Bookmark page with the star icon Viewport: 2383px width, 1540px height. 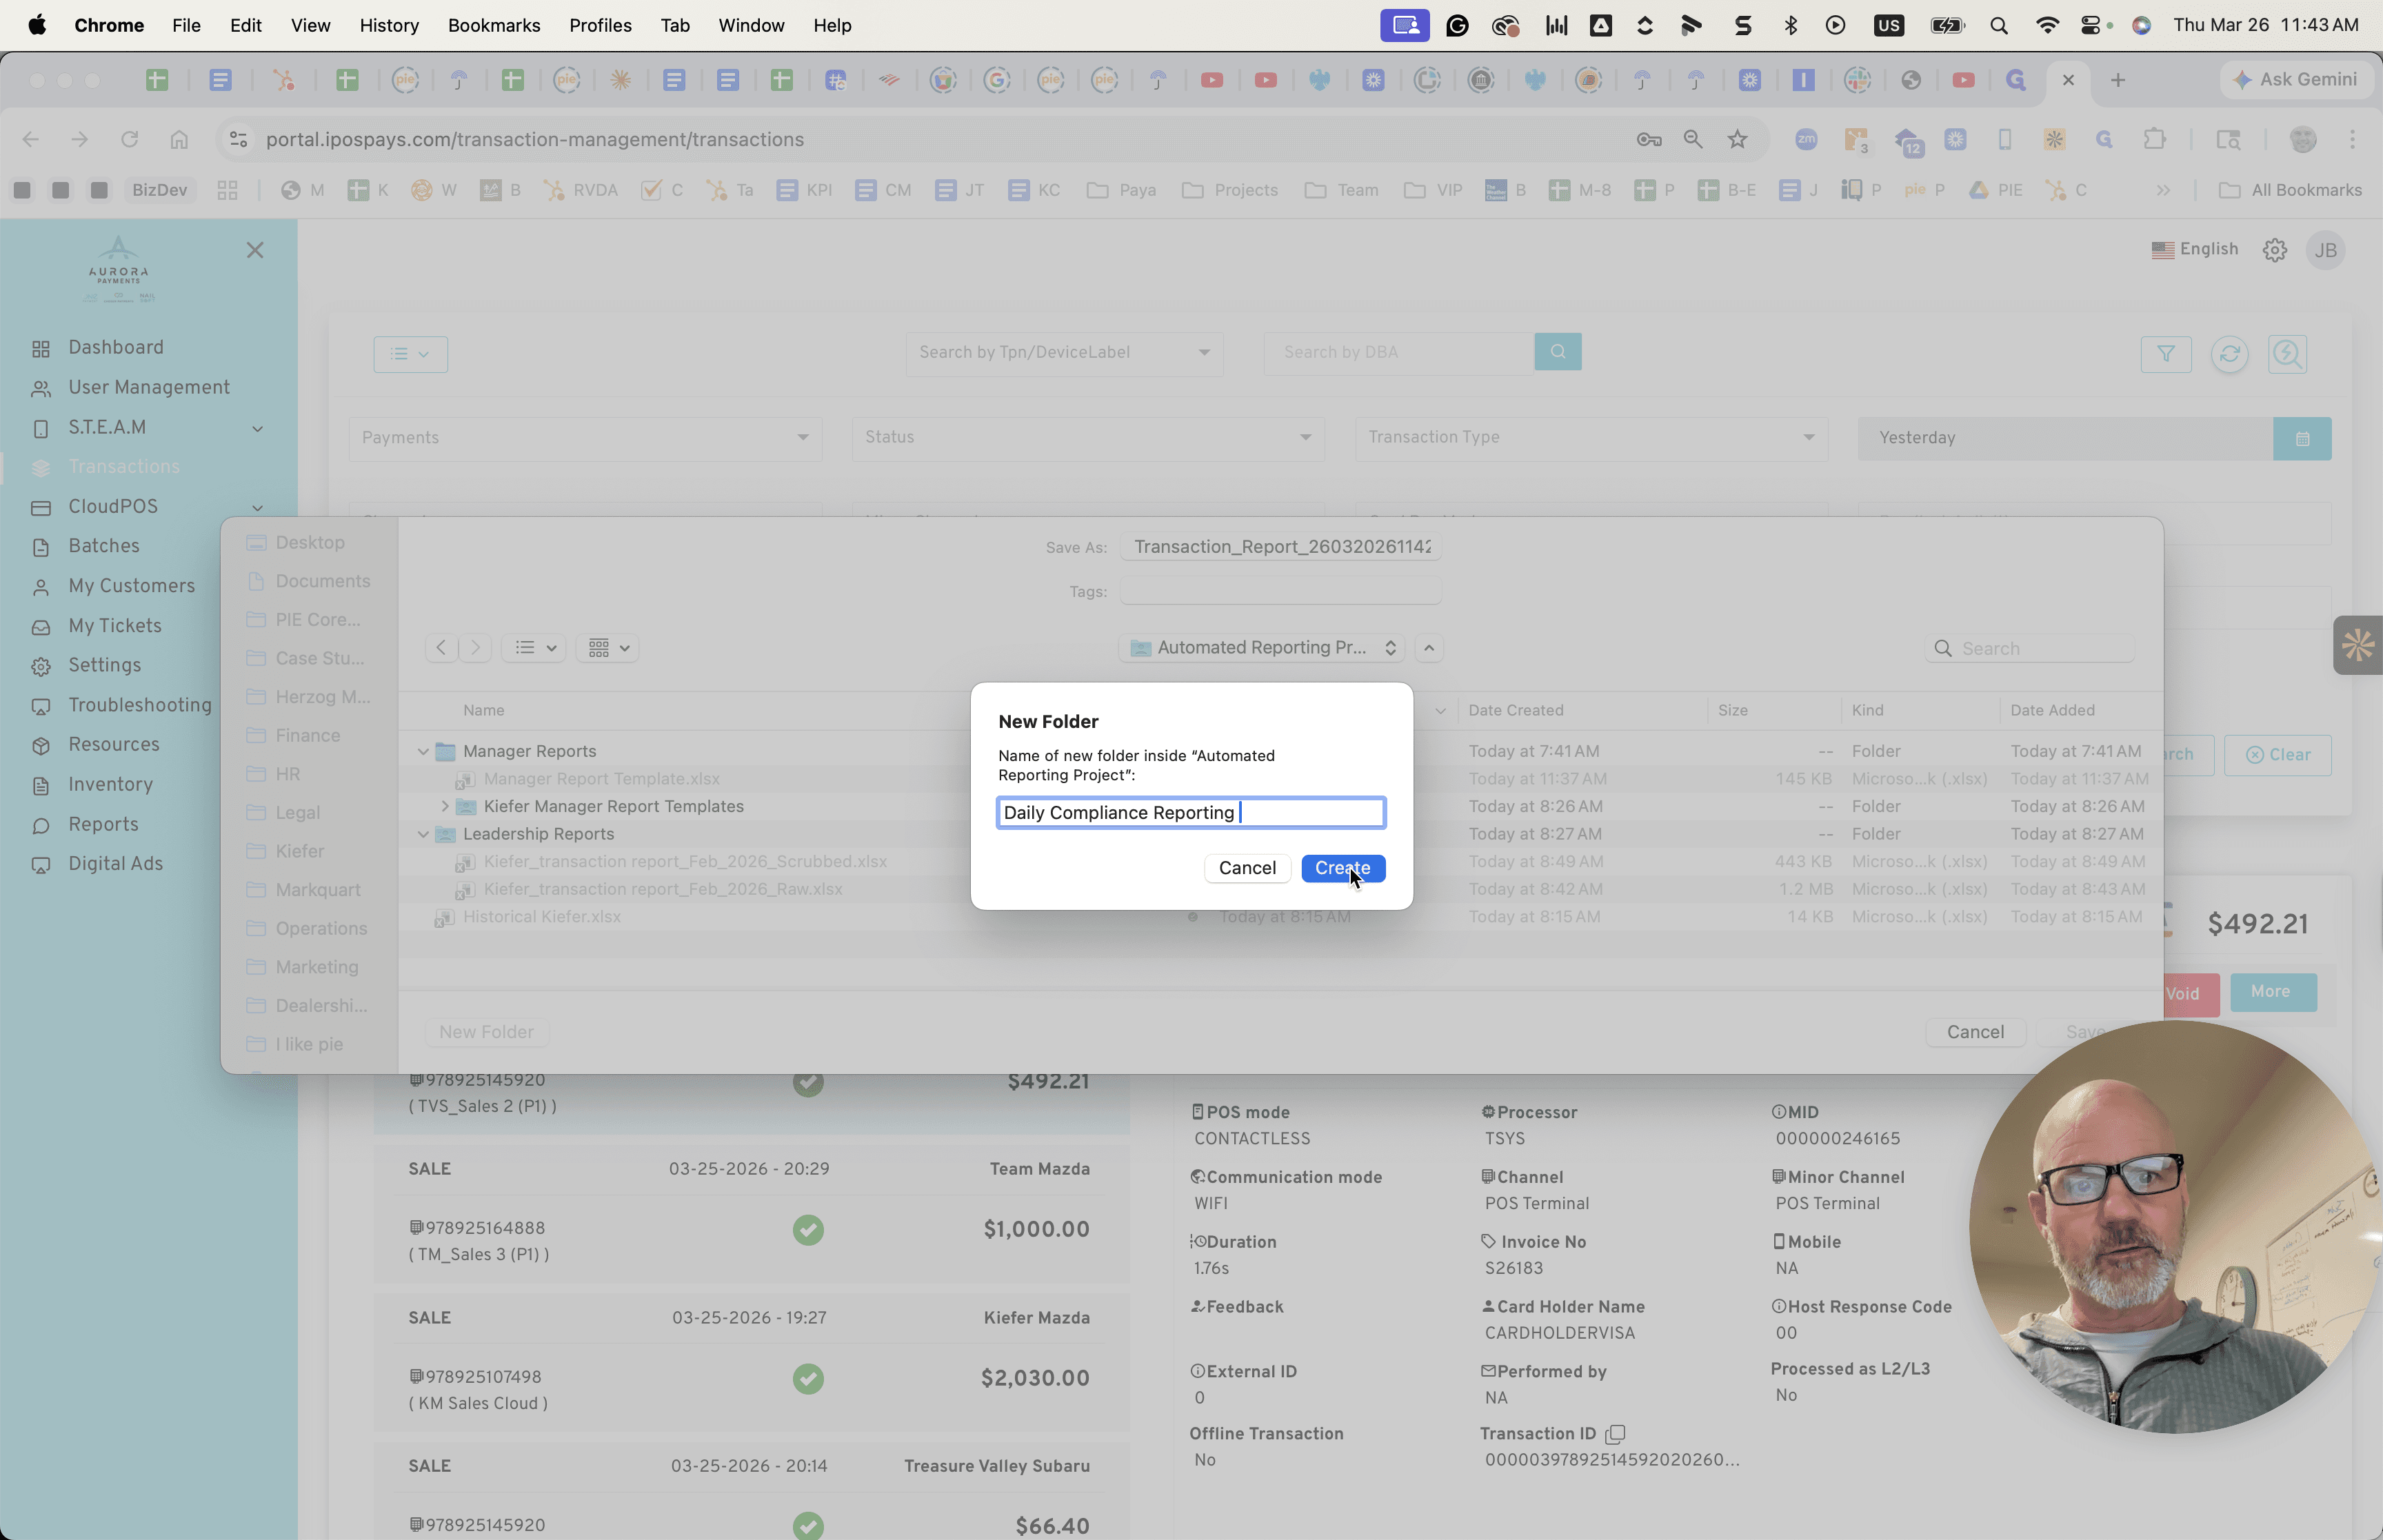pyautogui.click(x=1738, y=139)
